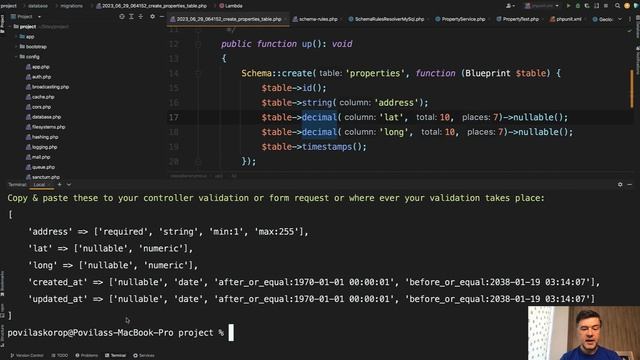The image size is (640, 360).
Task: Click the project breadcrumb in navigation bar
Action: 9,6
